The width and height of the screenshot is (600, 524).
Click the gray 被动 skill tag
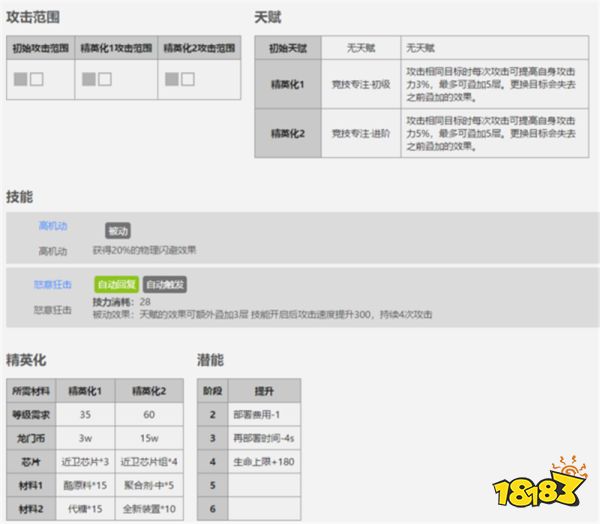pos(118,230)
